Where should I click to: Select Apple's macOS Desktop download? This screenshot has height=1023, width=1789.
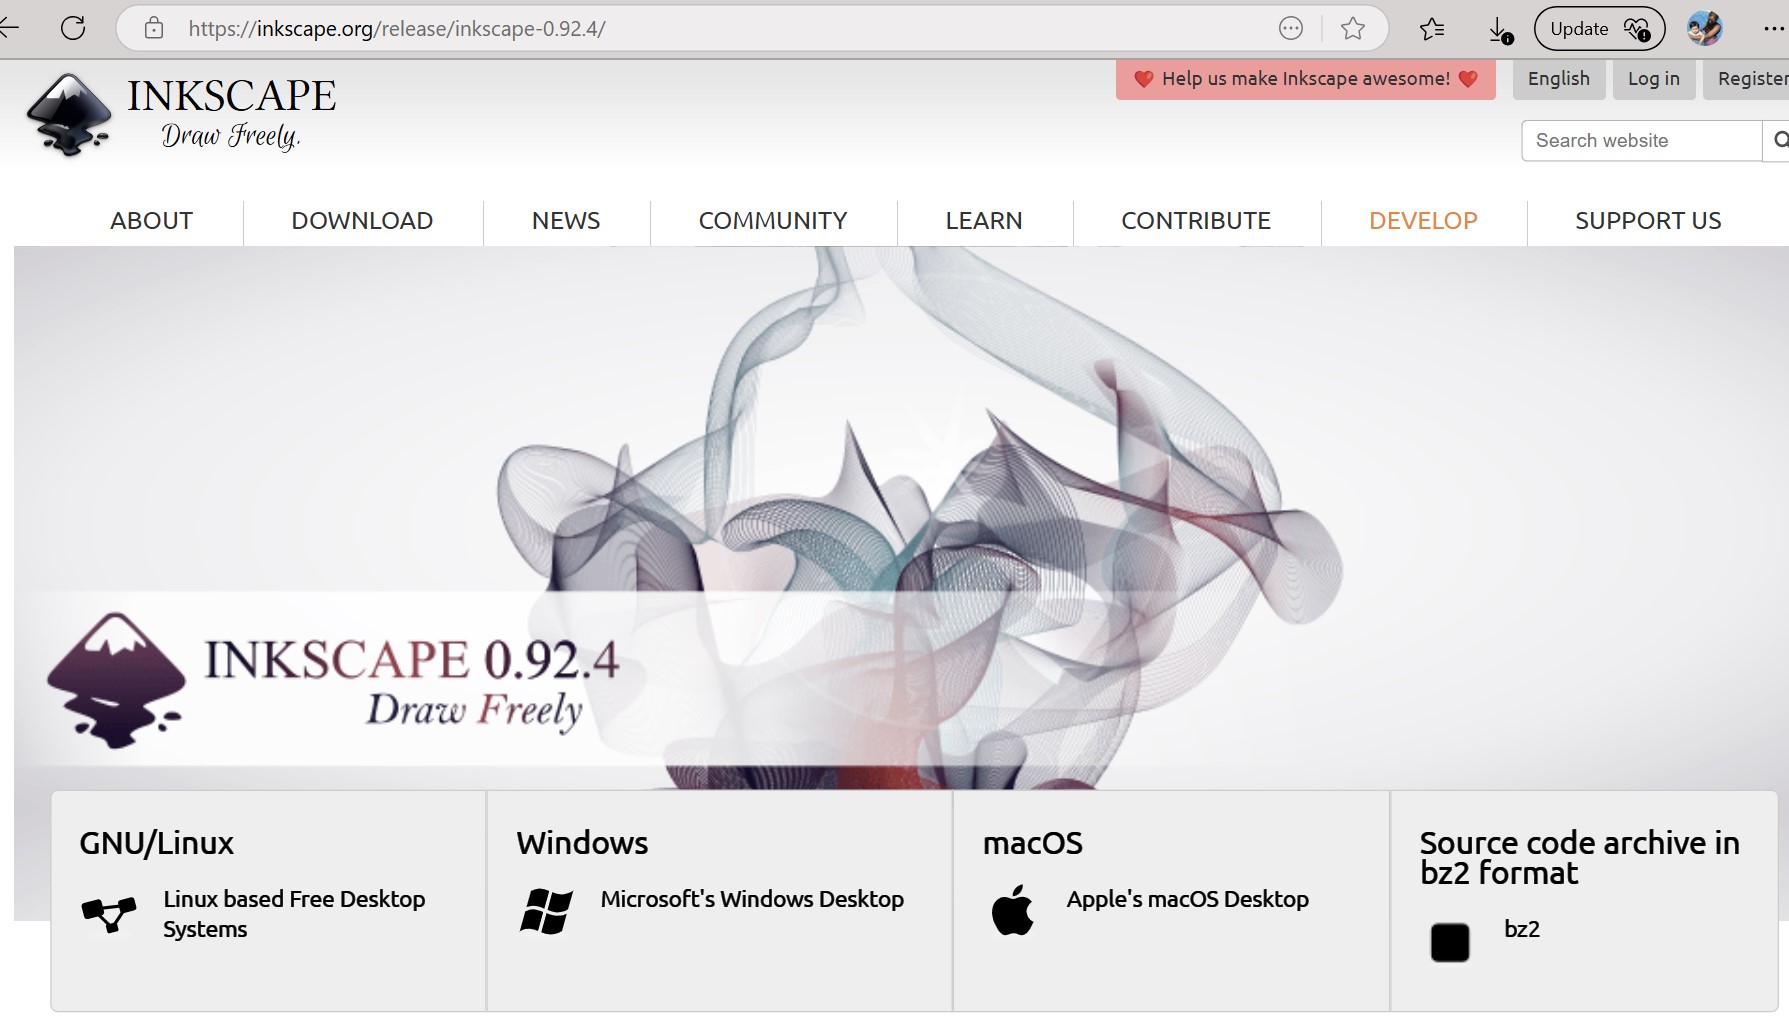point(1187,899)
